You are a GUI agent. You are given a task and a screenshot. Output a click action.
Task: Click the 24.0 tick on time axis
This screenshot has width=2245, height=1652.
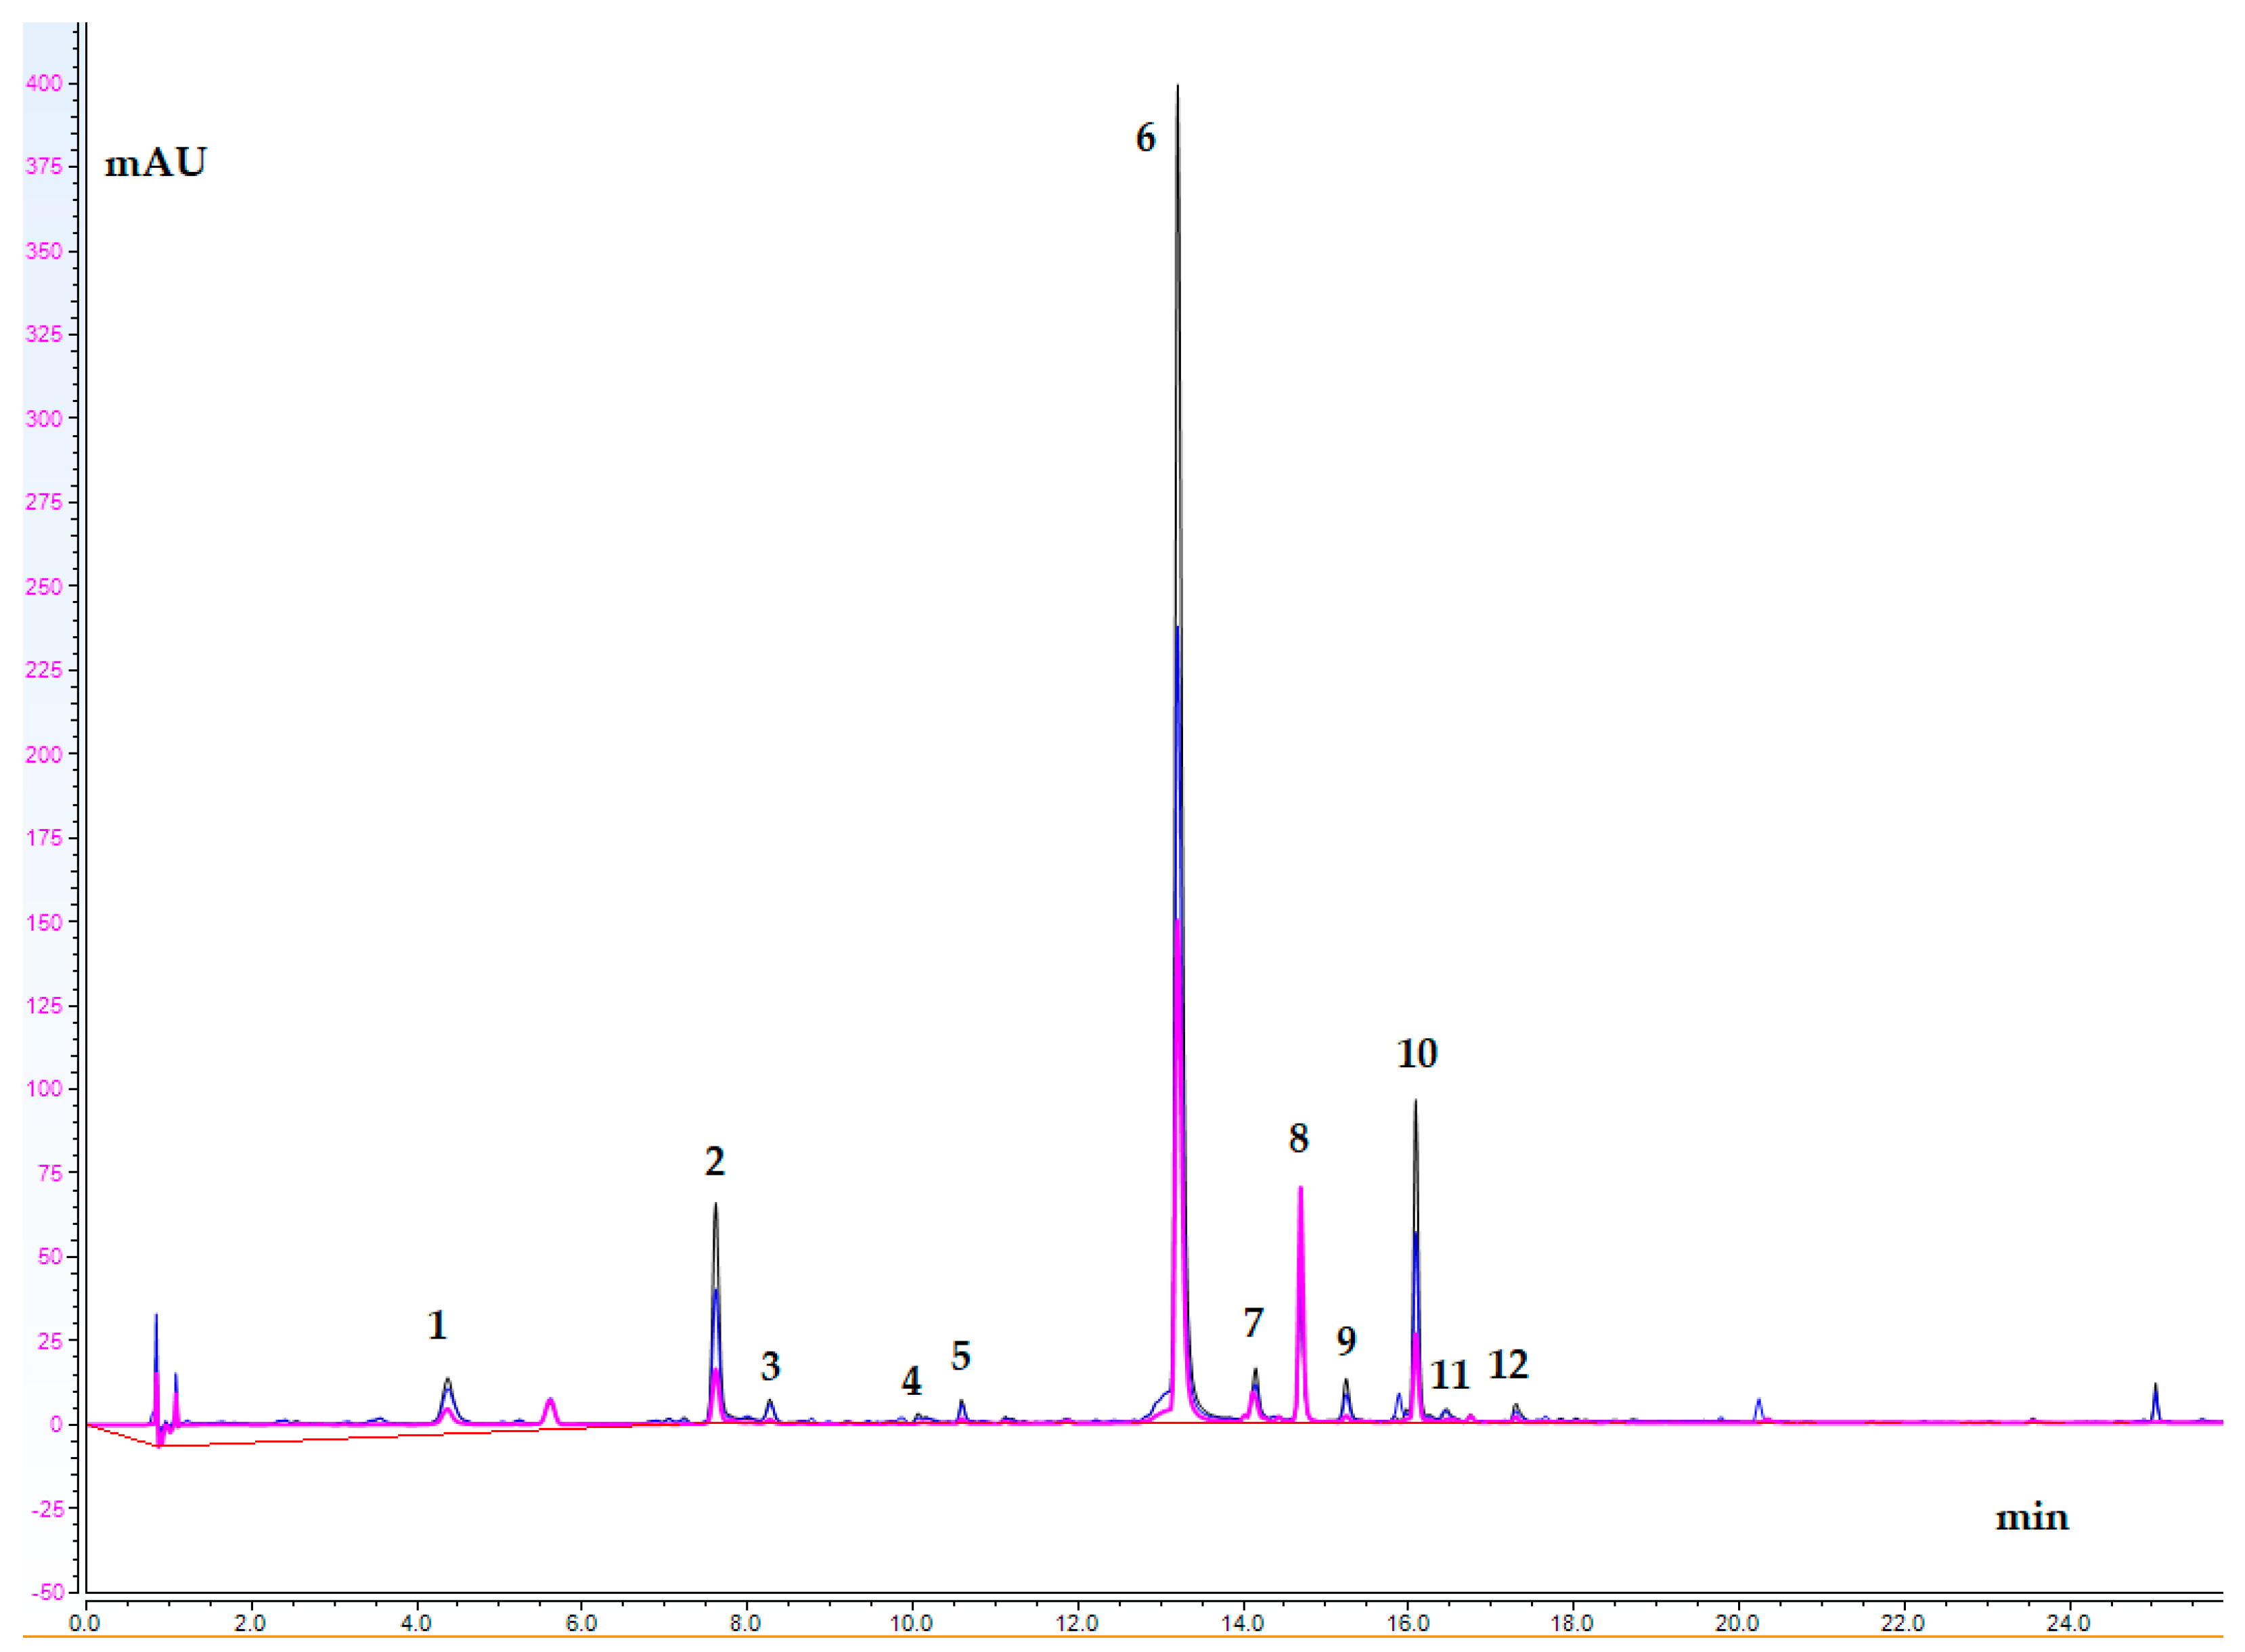point(2068,1623)
